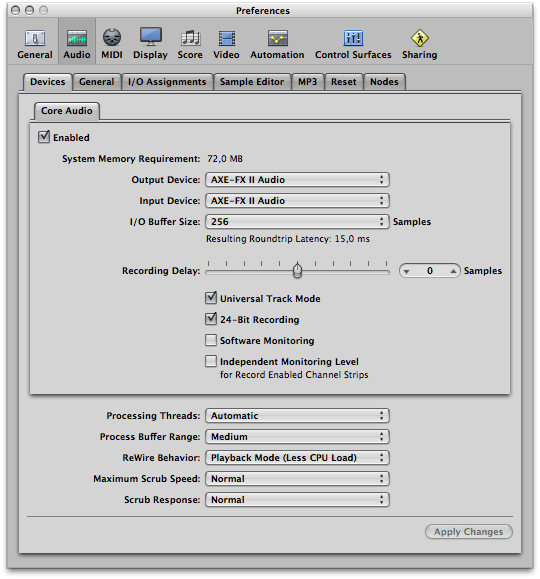Toggle Universal Track Mode checkbox

pyautogui.click(x=211, y=298)
